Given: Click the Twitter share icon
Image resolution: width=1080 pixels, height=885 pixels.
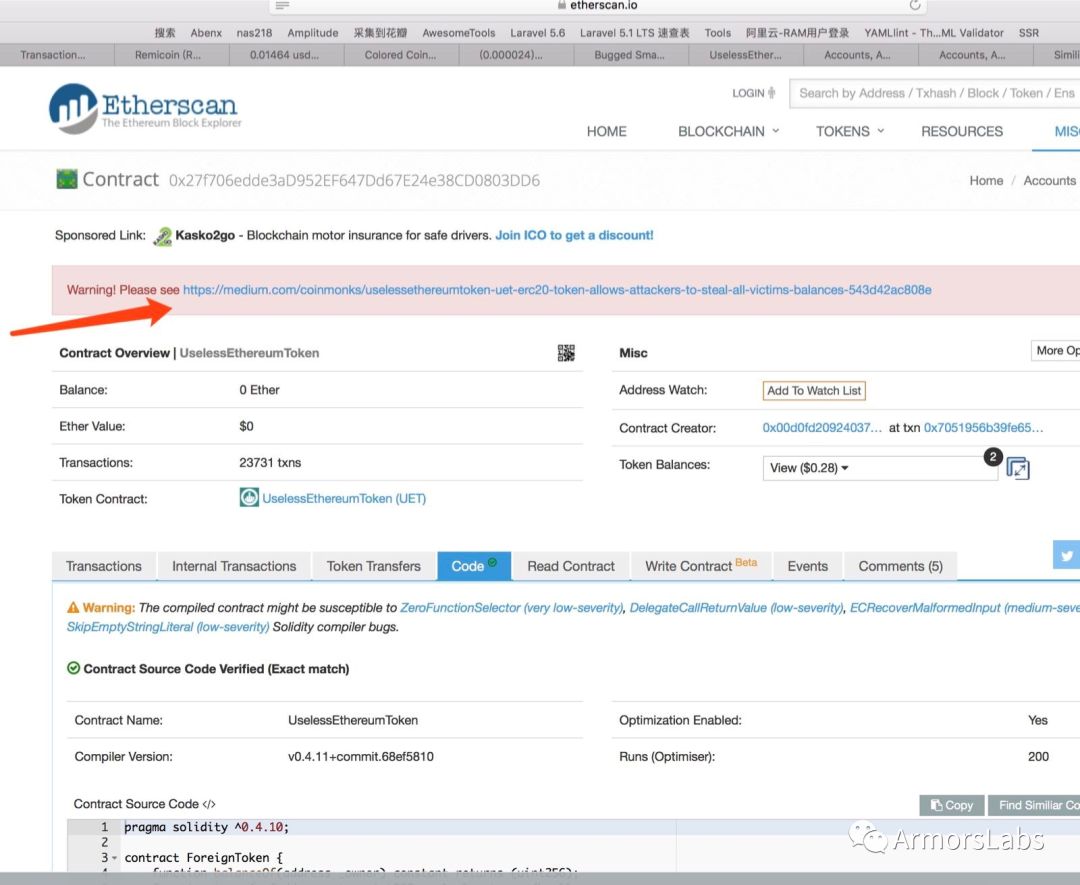Looking at the screenshot, I should tap(1067, 555).
